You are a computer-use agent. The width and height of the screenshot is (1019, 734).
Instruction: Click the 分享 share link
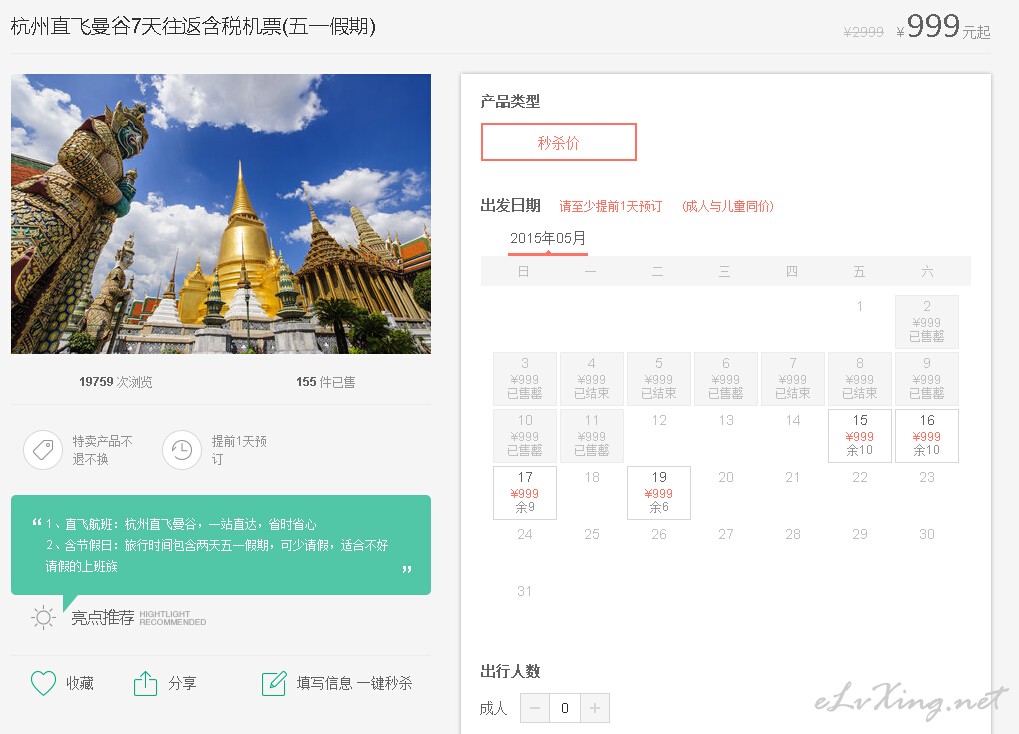coord(182,683)
